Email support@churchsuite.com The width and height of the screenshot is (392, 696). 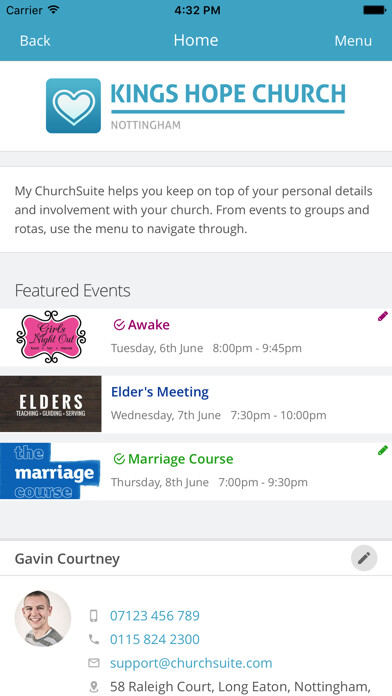[x=191, y=663]
